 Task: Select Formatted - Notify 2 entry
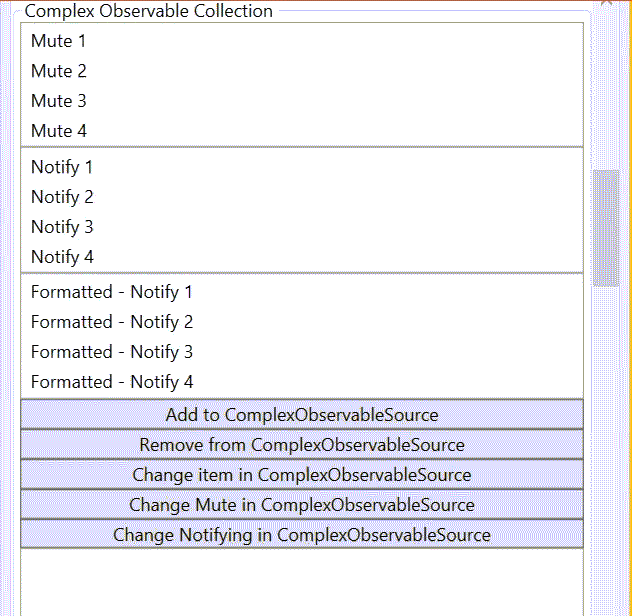pyautogui.click(x=302, y=322)
